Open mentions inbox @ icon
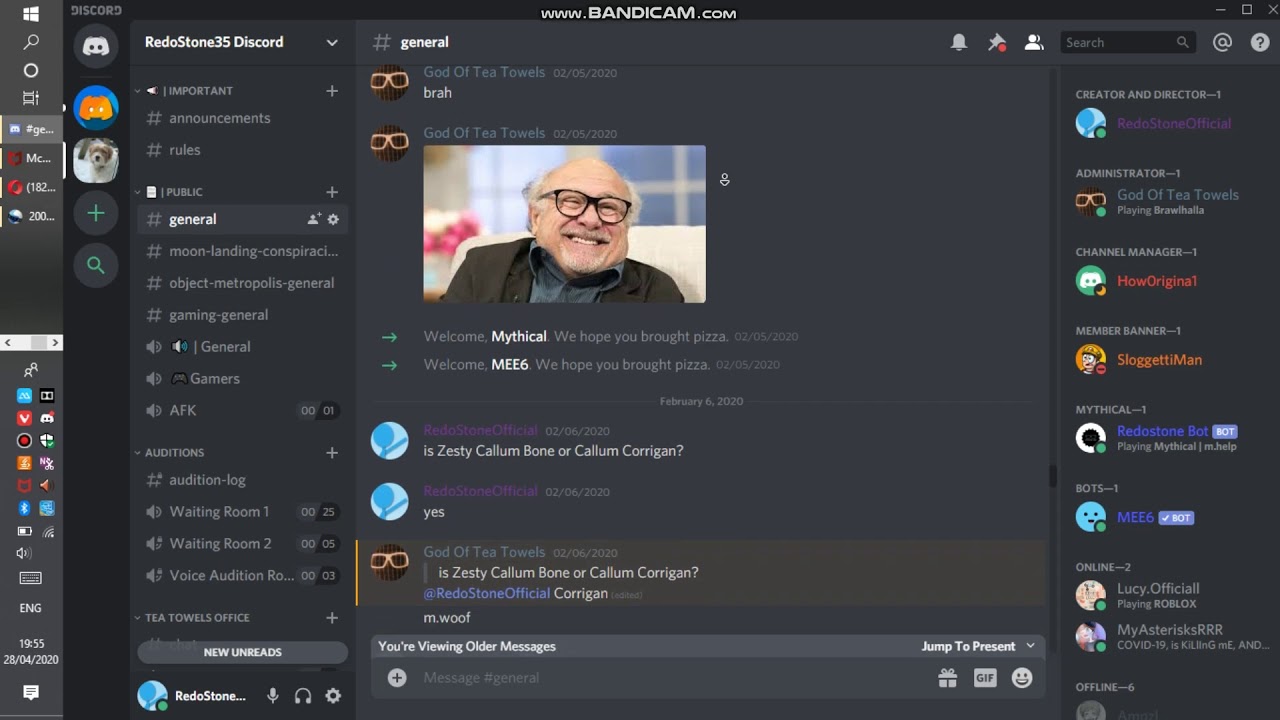The width and height of the screenshot is (1280, 720). tap(1222, 42)
